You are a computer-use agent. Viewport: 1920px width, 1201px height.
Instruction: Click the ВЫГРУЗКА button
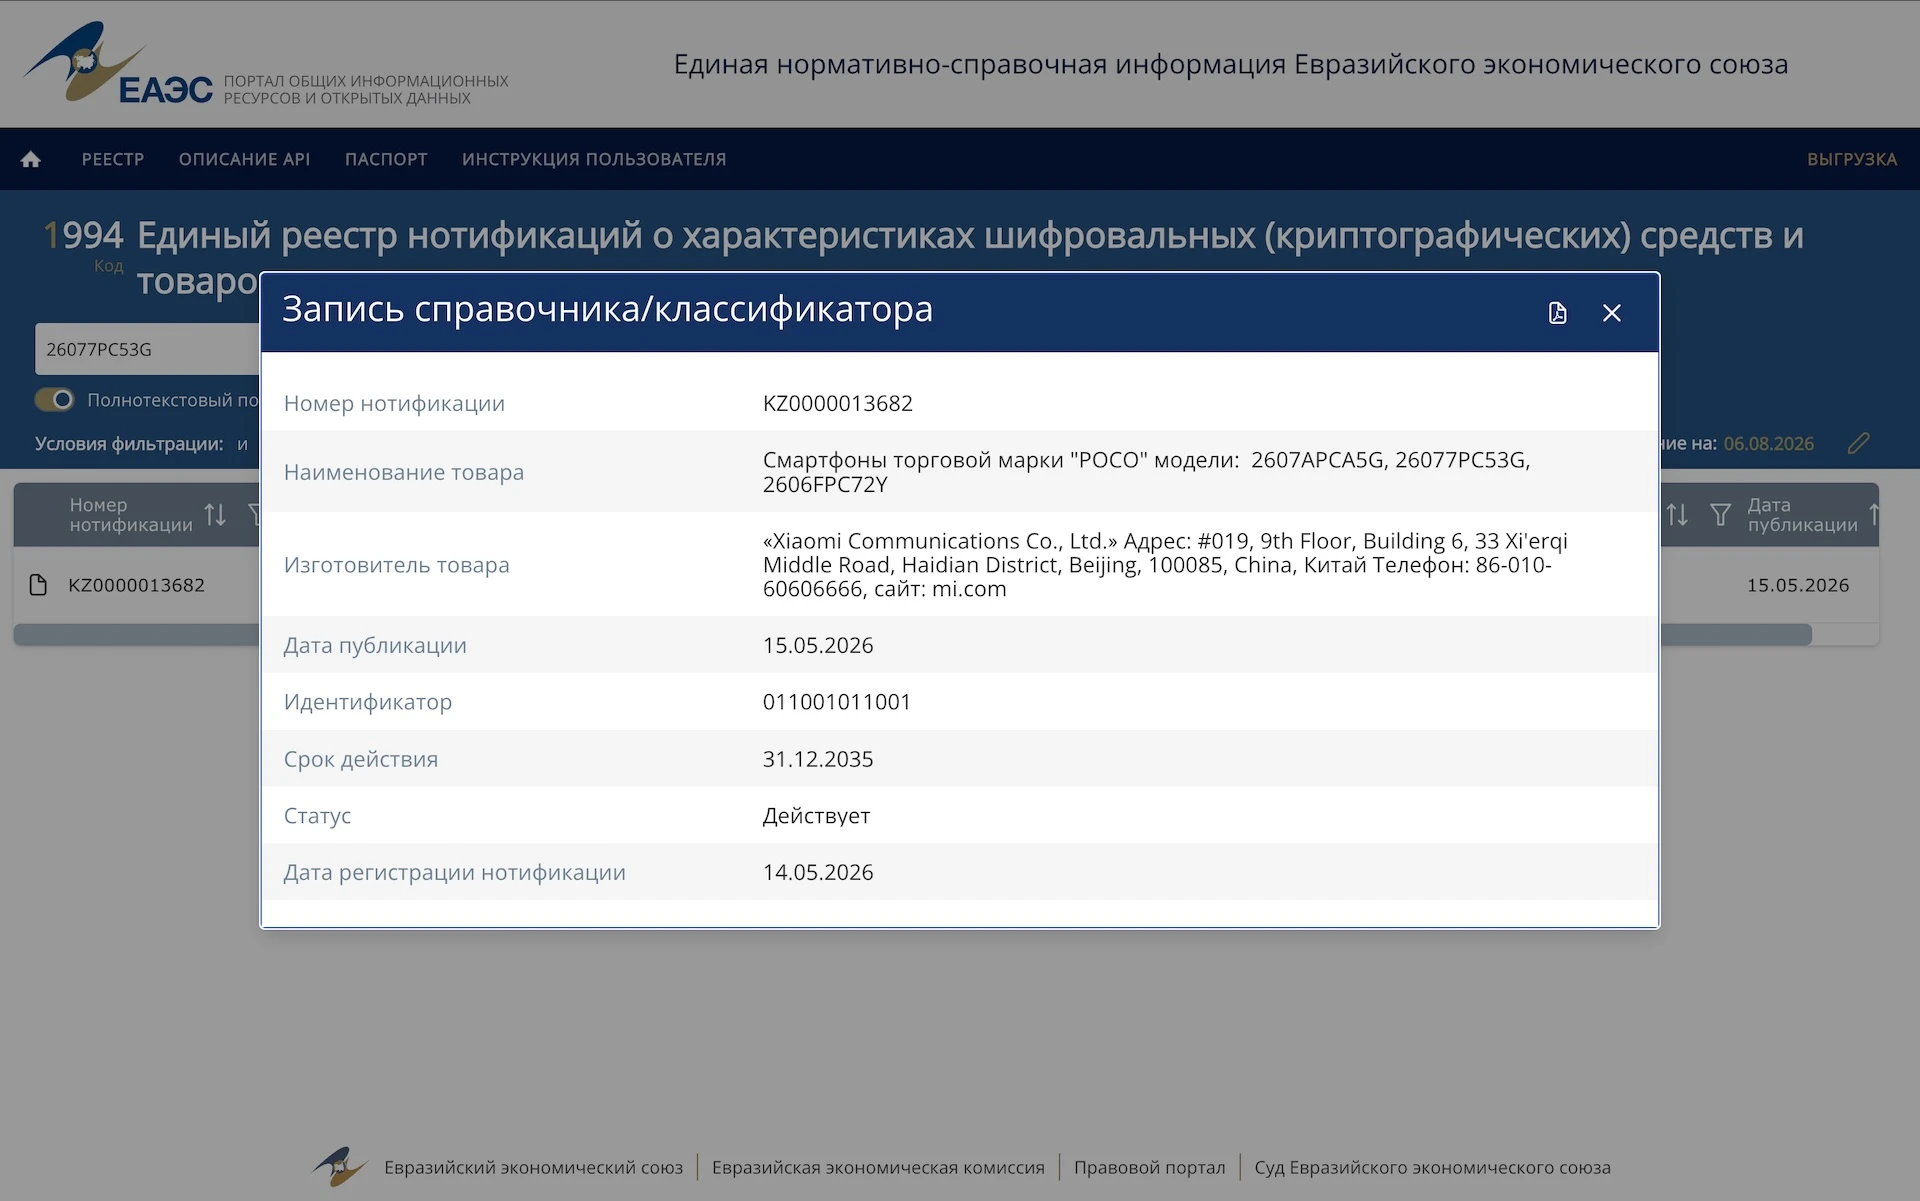[1851, 159]
